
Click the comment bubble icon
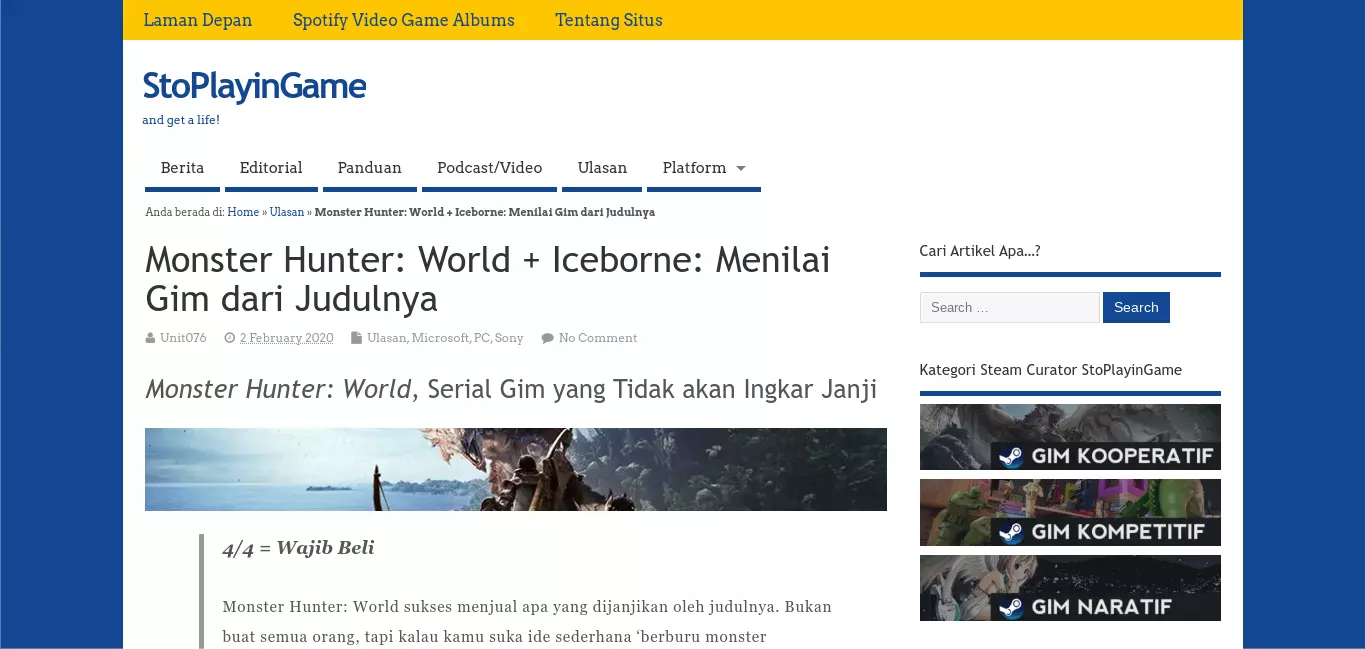[547, 338]
